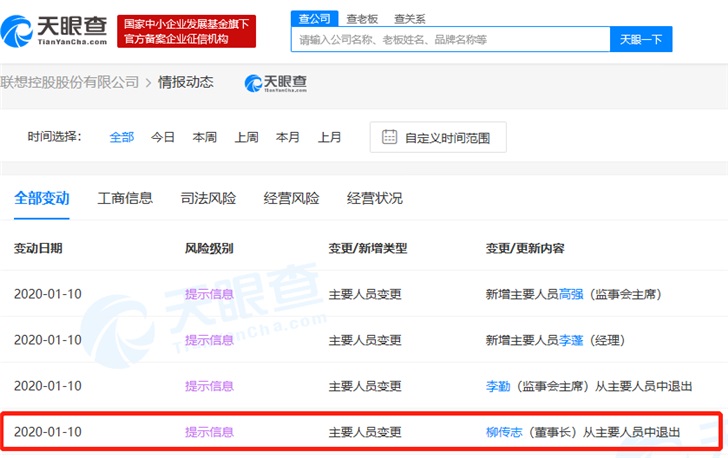This screenshot has height=458, width=728.
Task: Open the 自定义时间范围 date range picker
Action: (x=438, y=137)
